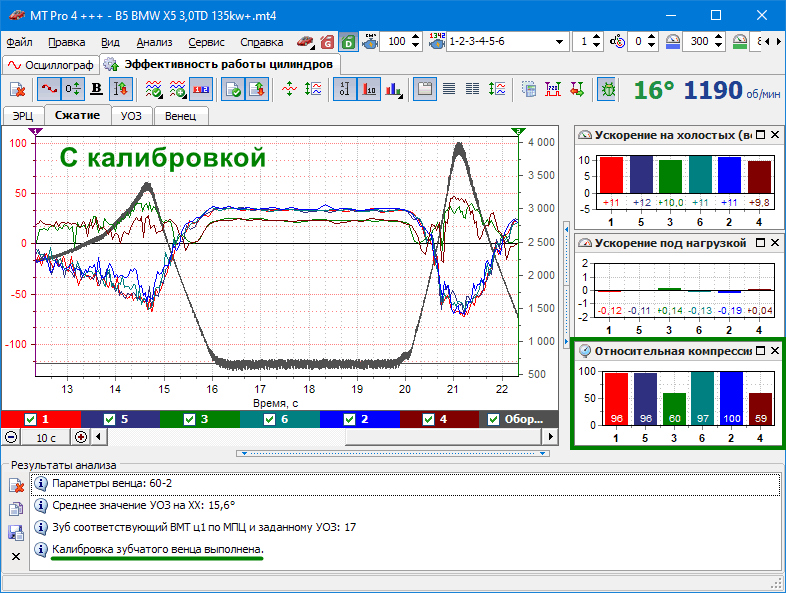Maximize the Относительная компрессия panel
The height and width of the screenshot is (593, 786).
(x=760, y=350)
